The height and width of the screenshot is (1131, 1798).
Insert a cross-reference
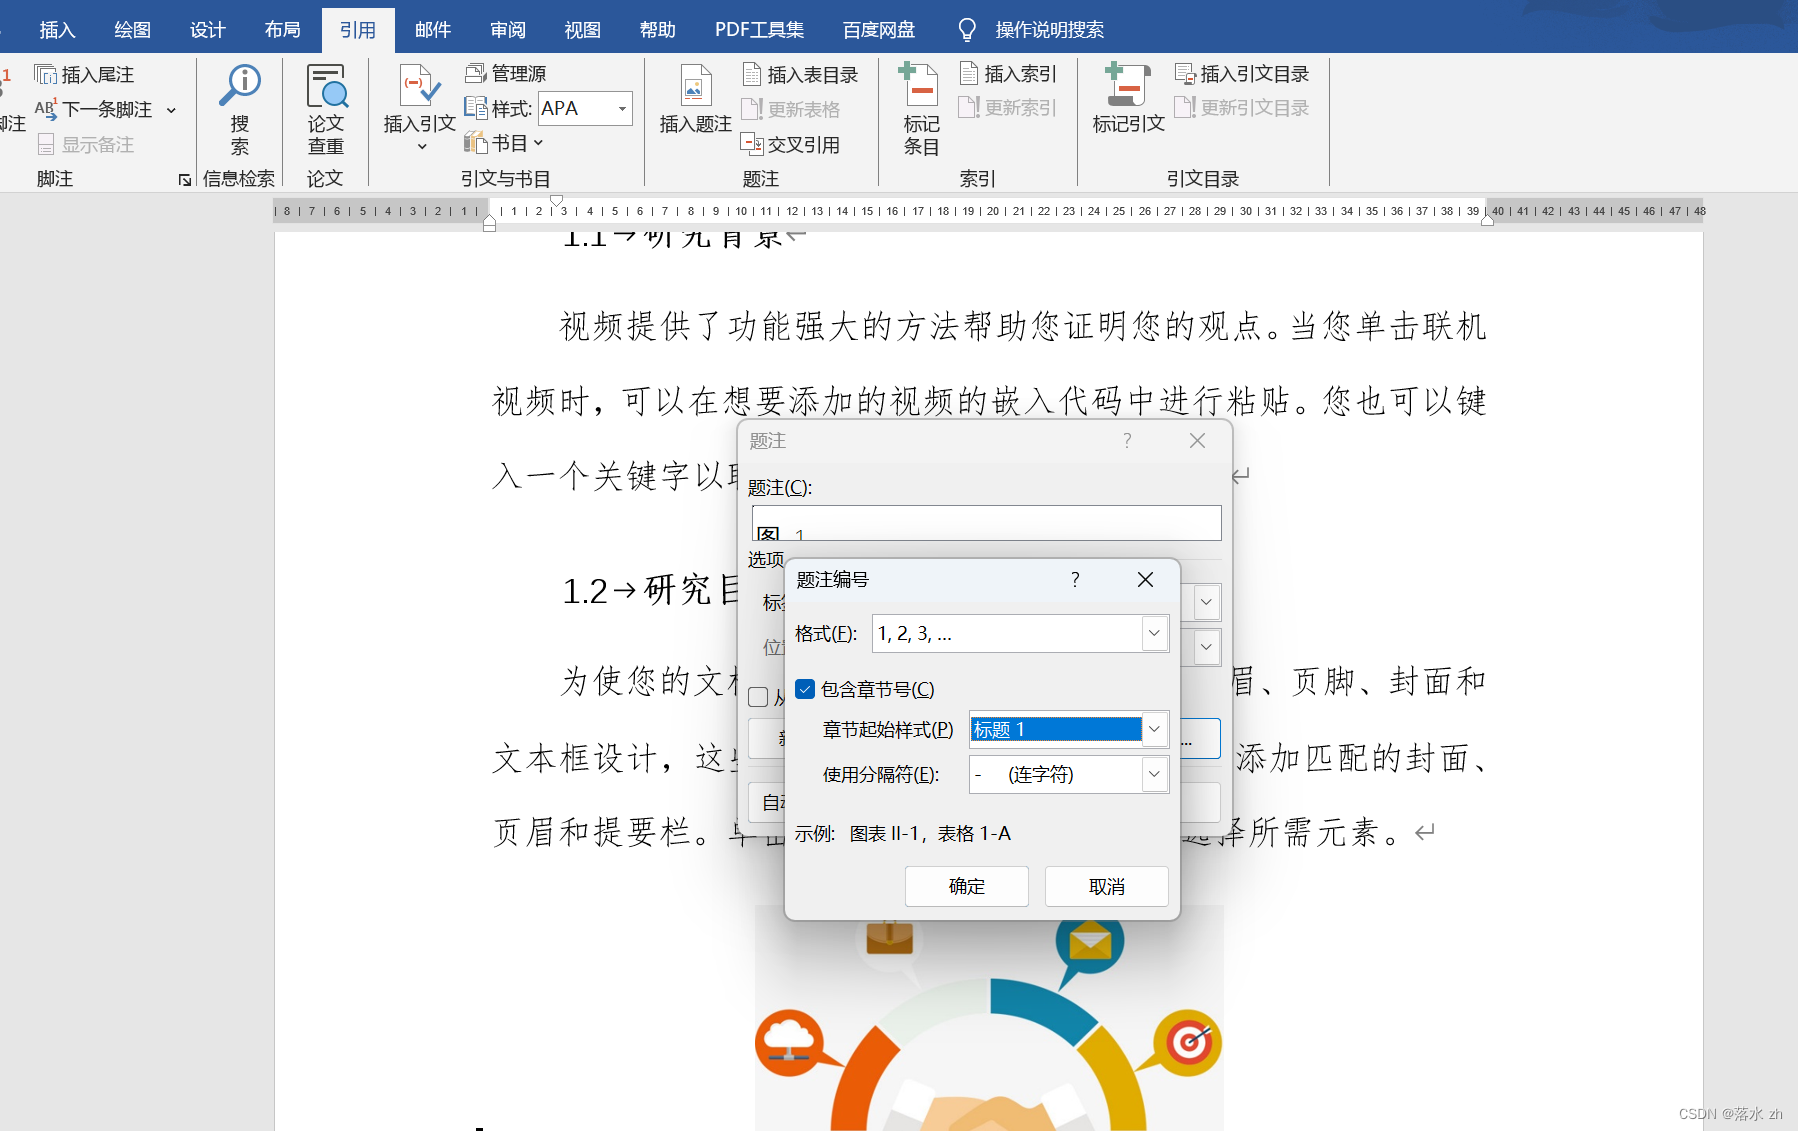tap(791, 144)
